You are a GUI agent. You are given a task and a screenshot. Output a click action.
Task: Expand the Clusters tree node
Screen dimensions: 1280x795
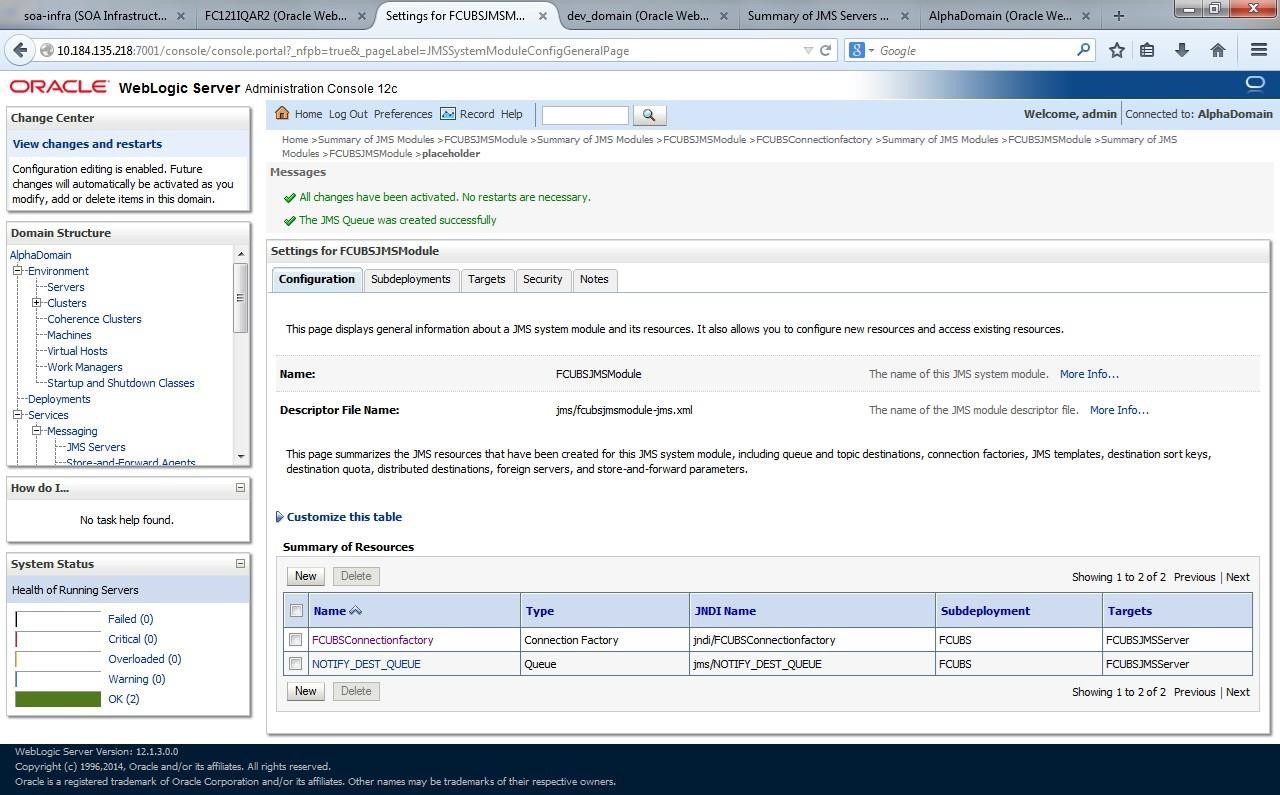36,303
